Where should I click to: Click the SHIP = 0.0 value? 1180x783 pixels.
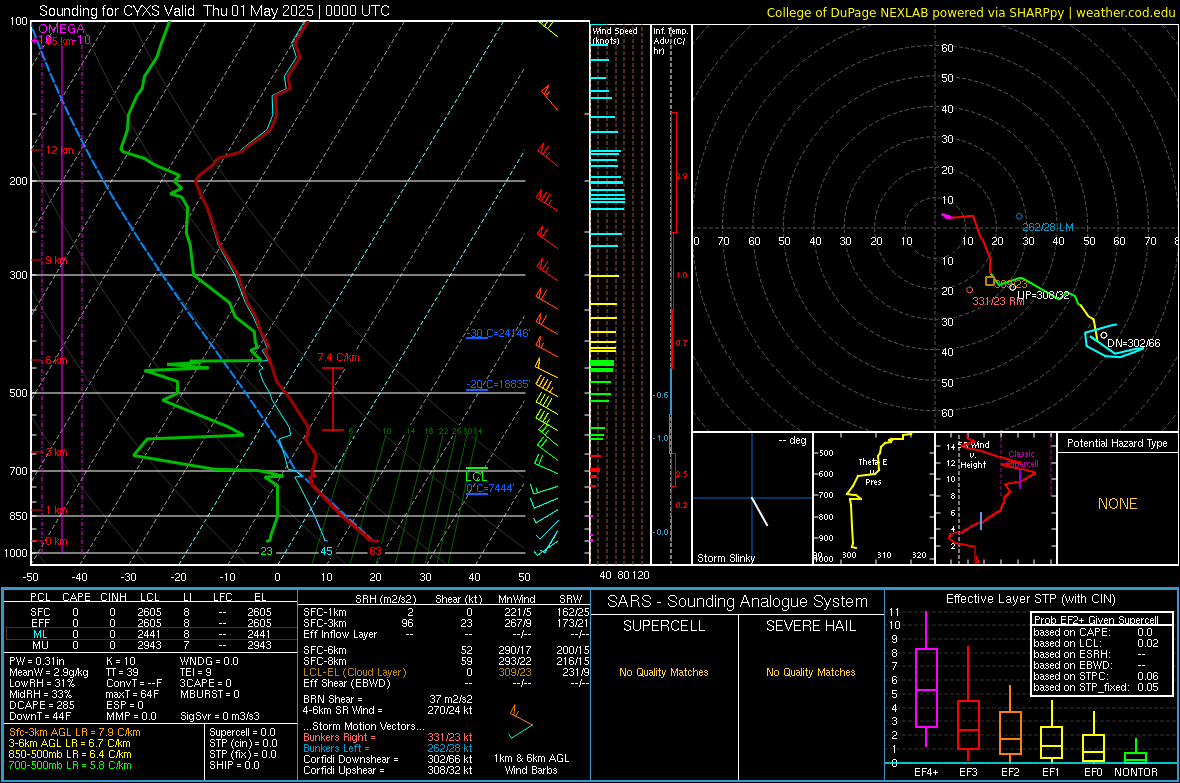click(x=234, y=766)
